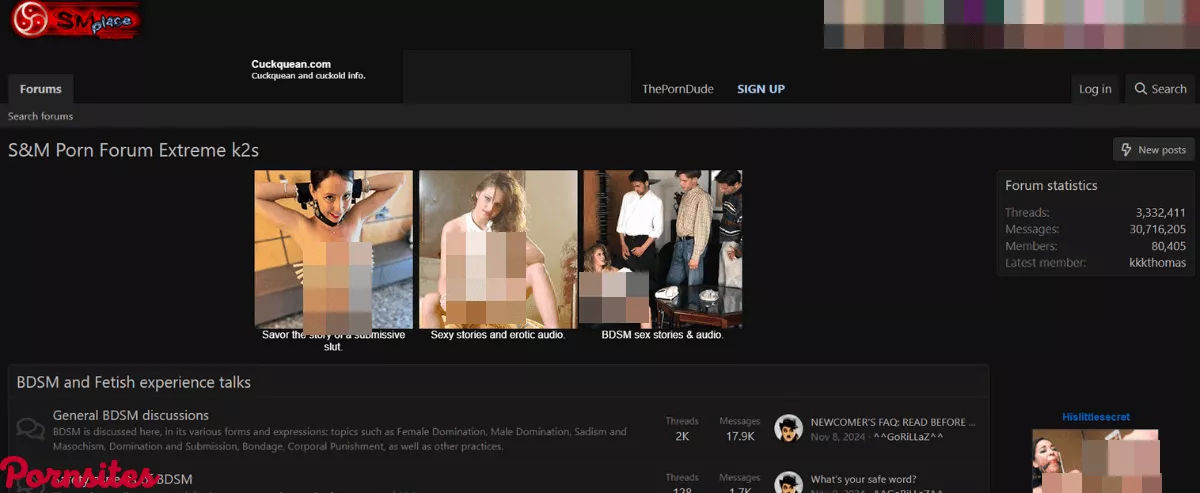Click thumbnail captioned "BDSM sex stories & audio"
This screenshot has height=493, width=1200.
(663, 249)
